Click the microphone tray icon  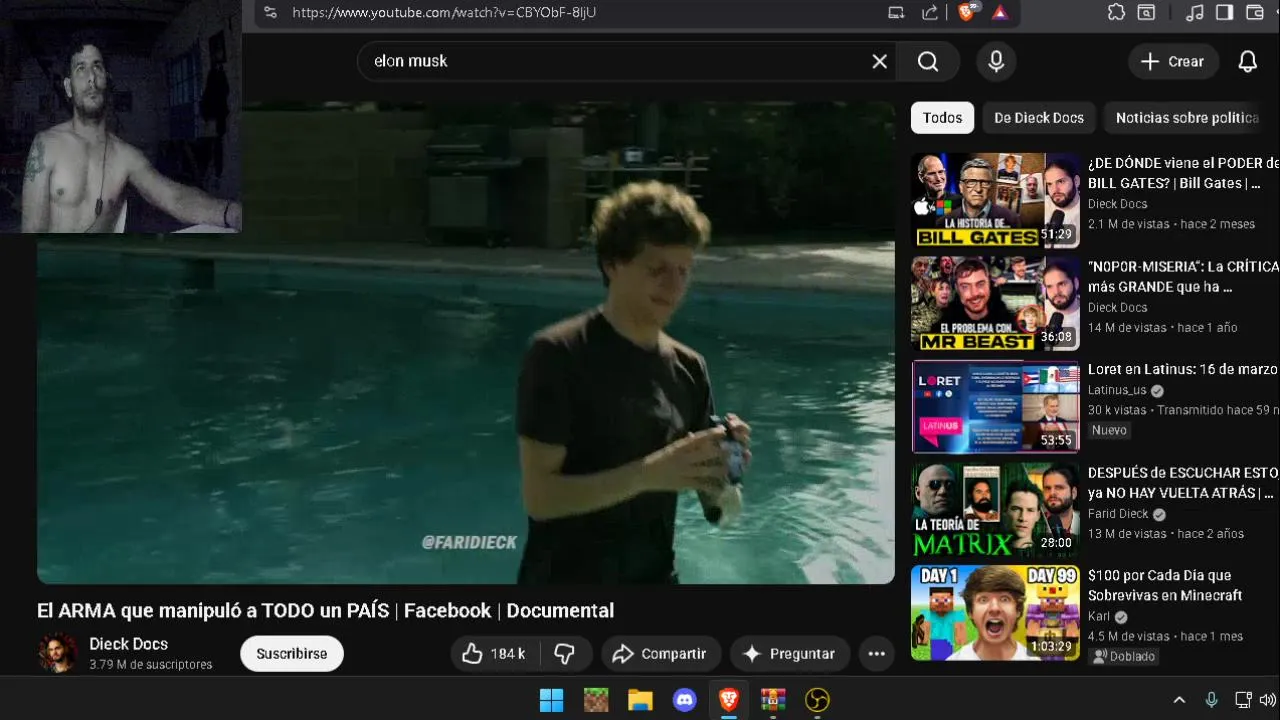[1211, 700]
